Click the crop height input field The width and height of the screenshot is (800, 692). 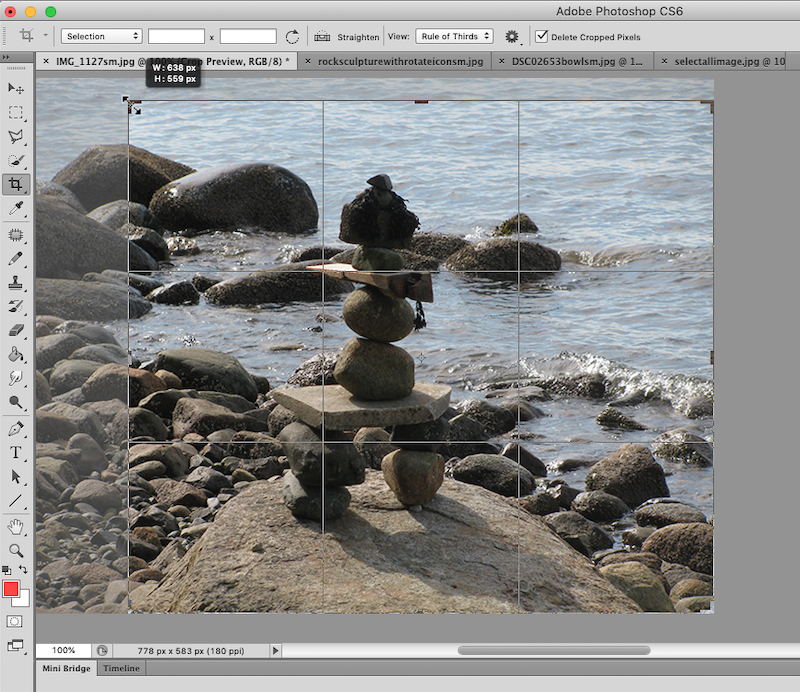click(x=248, y=36)
